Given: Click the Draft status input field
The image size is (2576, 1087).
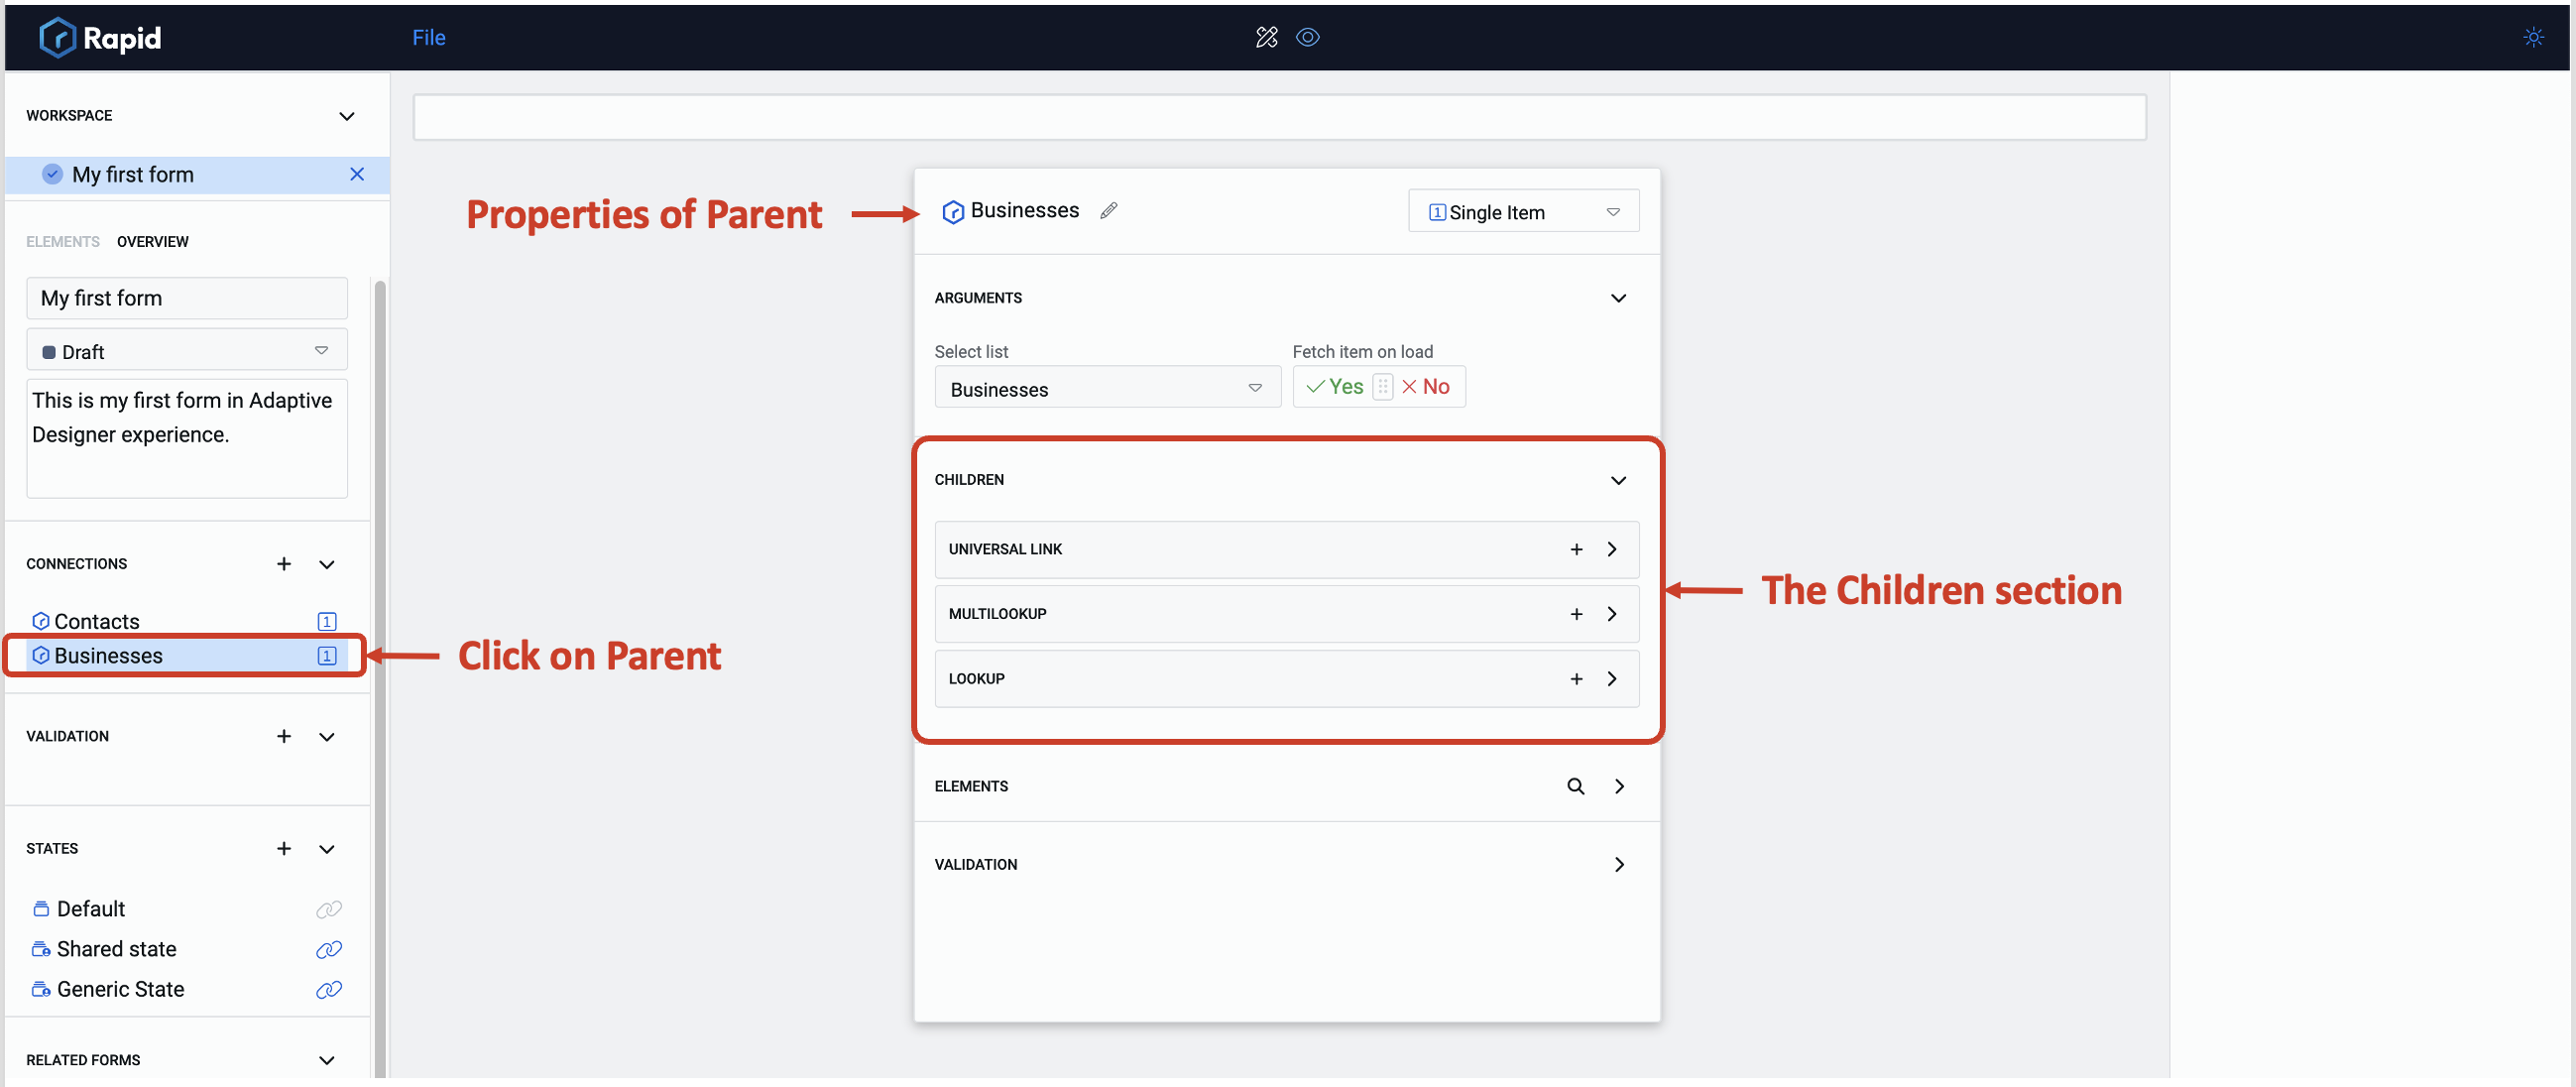Looking at the screenshot, I should pos(185,350).
